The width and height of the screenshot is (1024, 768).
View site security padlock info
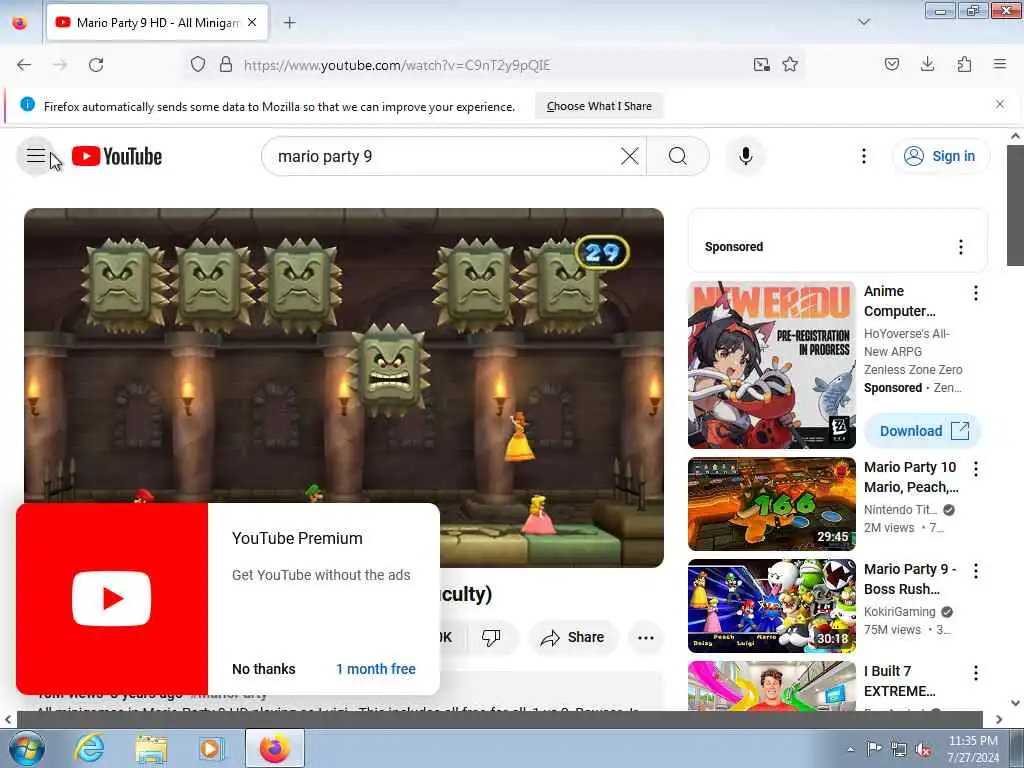pos(226,65)
